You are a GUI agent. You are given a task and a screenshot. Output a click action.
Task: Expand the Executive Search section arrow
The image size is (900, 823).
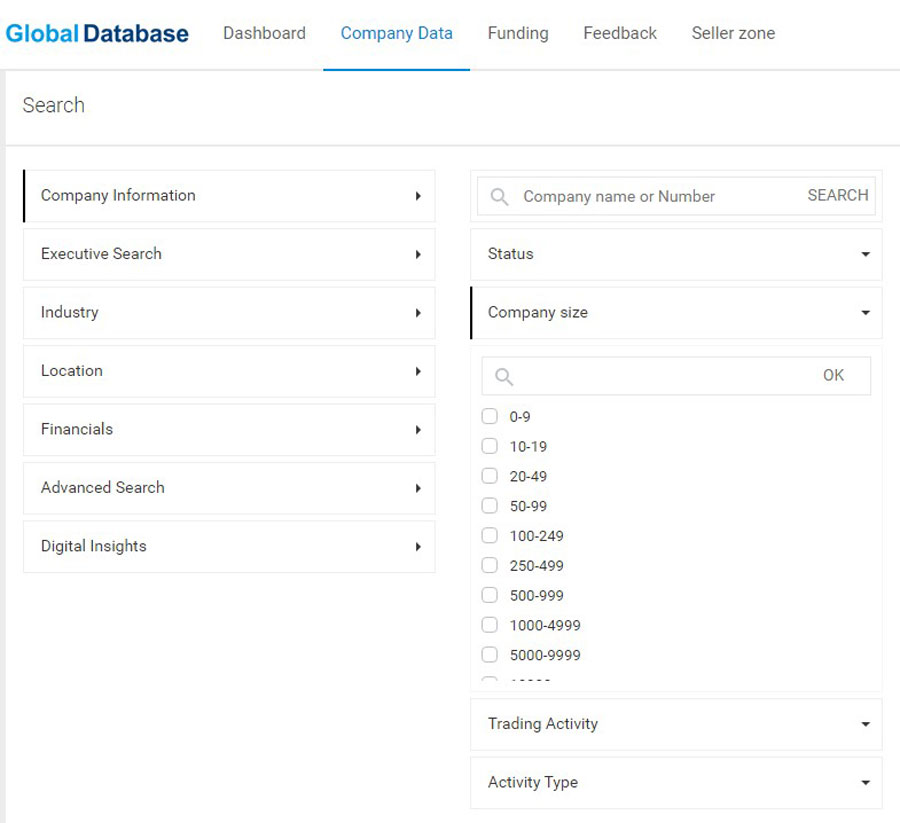(x=418, y=254)
